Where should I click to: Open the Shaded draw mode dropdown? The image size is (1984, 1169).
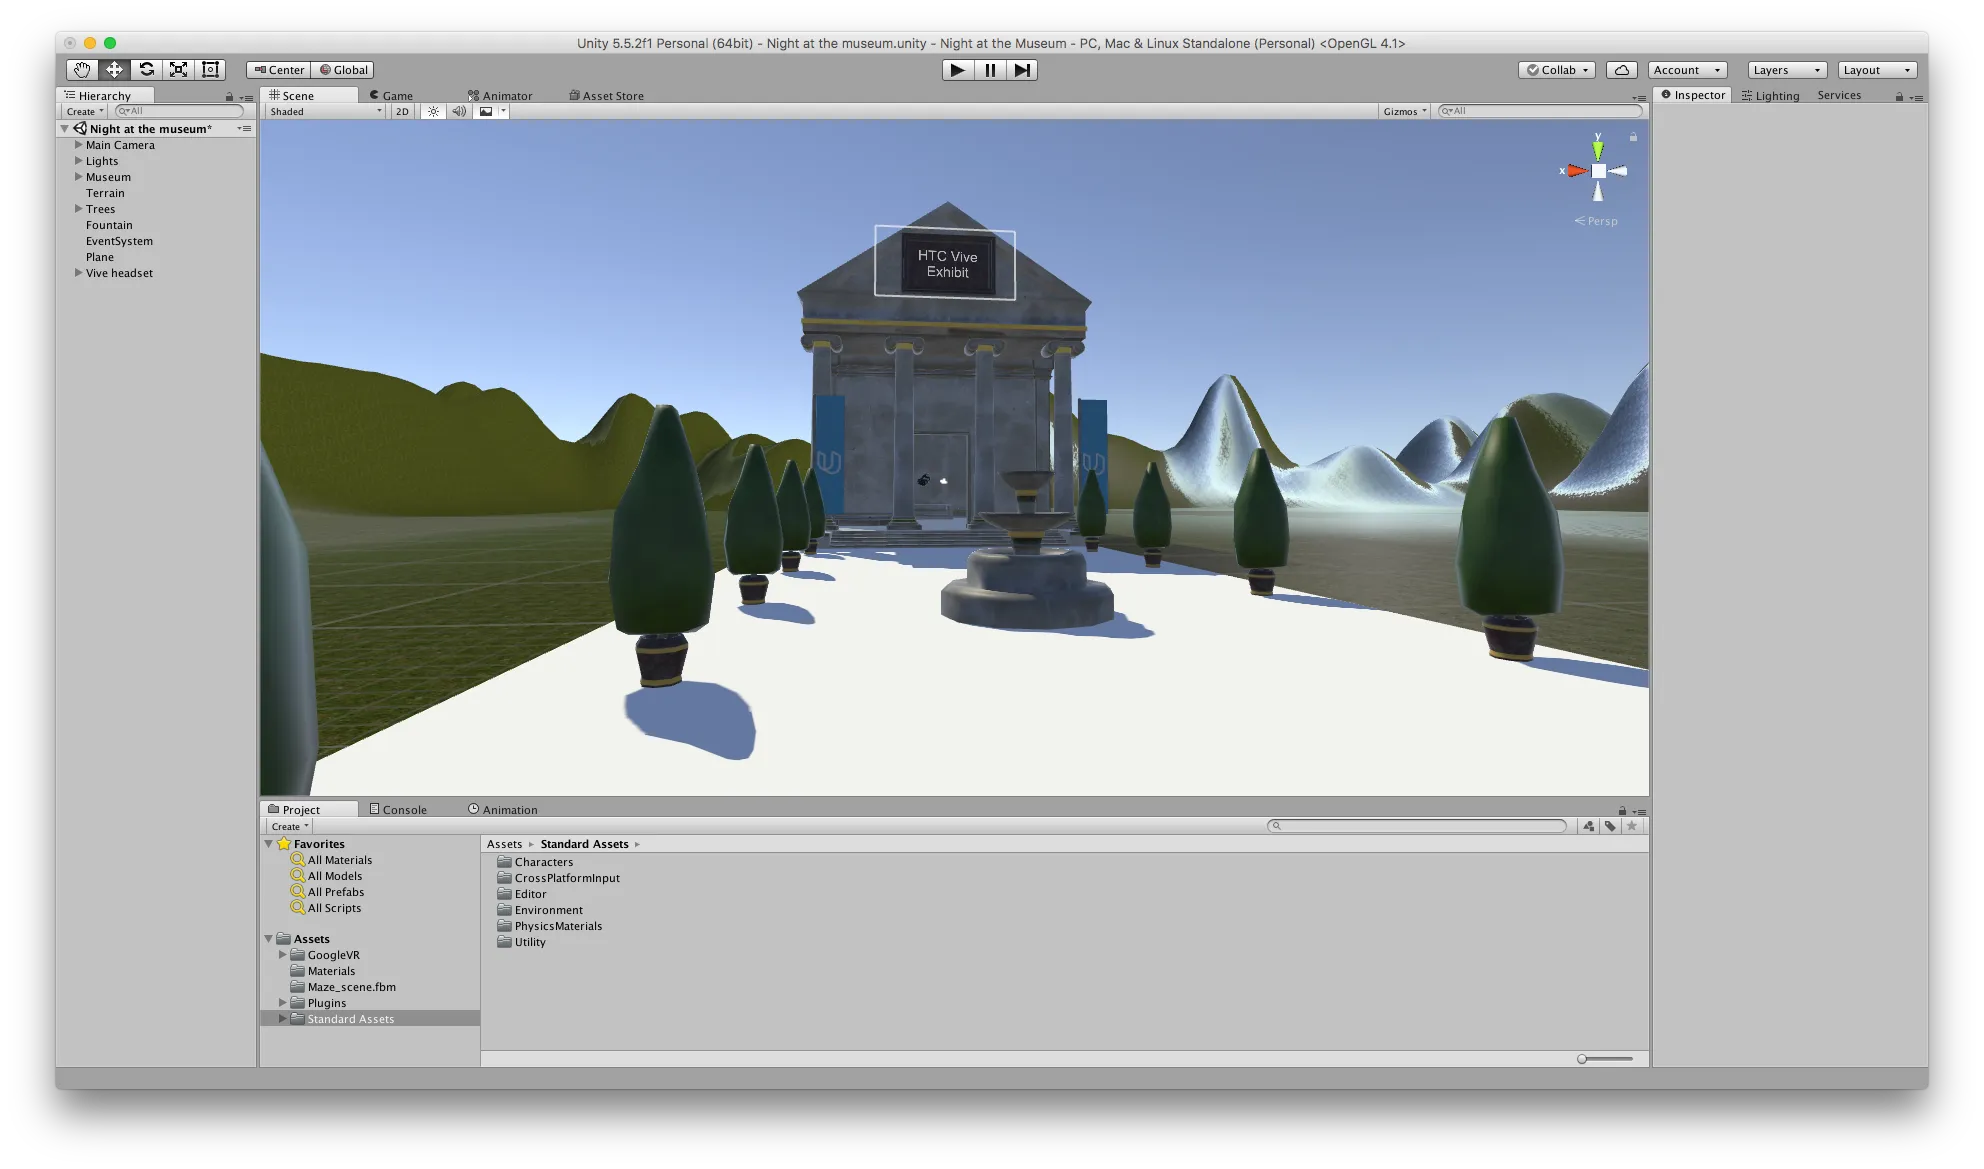326,112
